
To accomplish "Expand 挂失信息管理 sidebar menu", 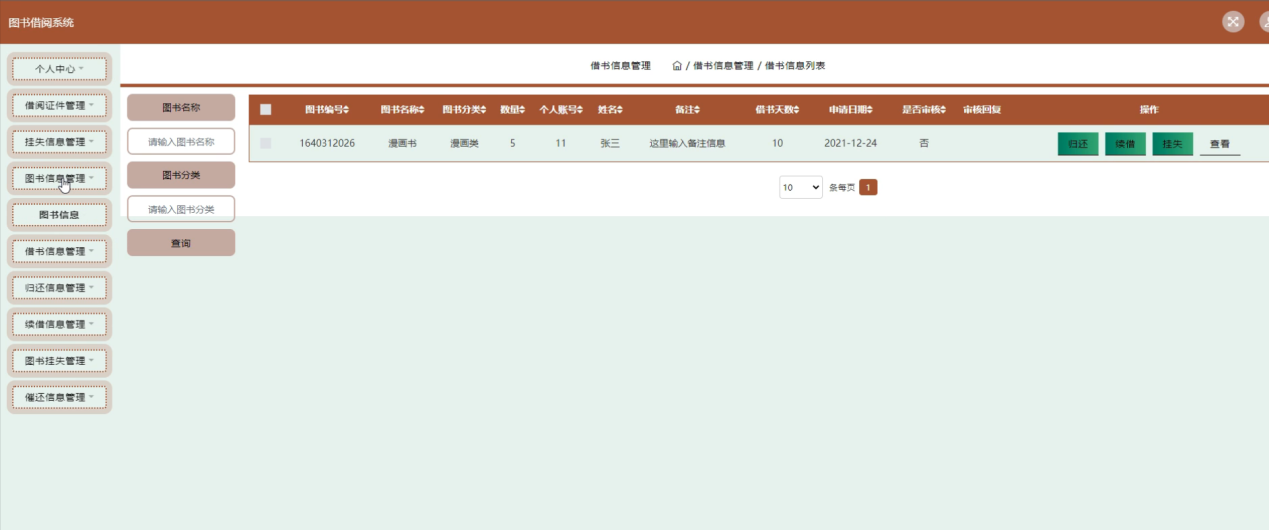I will coord(59,142).
